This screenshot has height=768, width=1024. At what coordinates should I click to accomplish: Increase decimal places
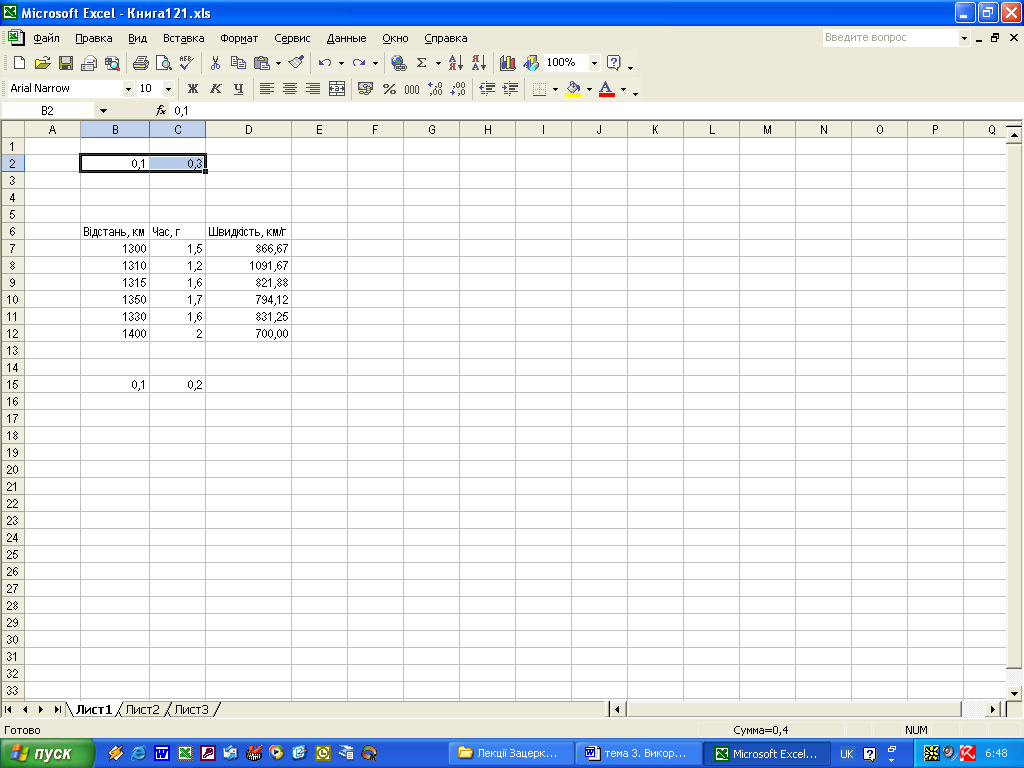click(x=436, y=89)
